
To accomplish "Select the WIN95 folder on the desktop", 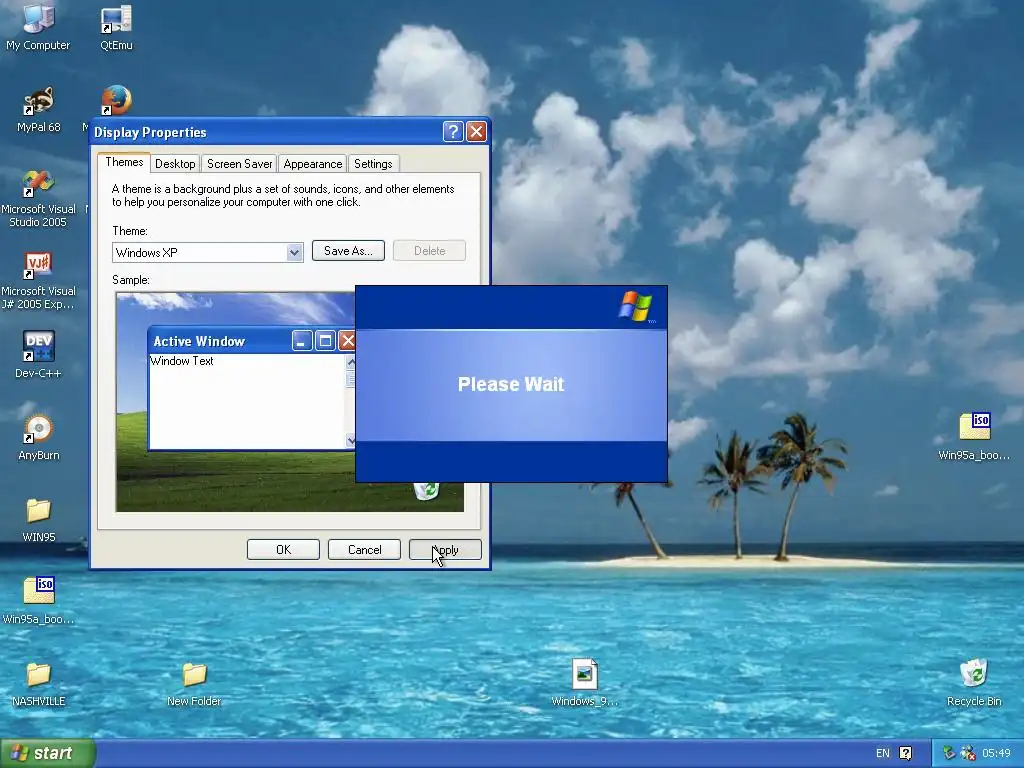I will [x=39, y=519].
